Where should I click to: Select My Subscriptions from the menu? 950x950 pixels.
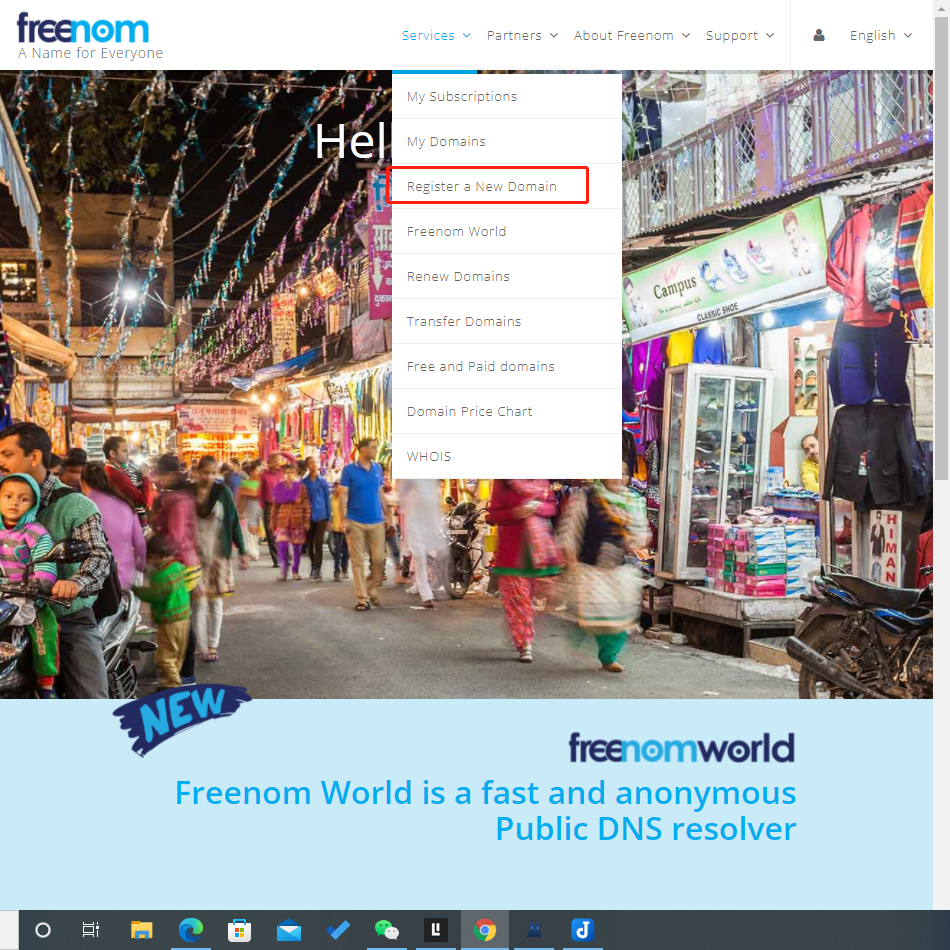(x=507, y=96)
